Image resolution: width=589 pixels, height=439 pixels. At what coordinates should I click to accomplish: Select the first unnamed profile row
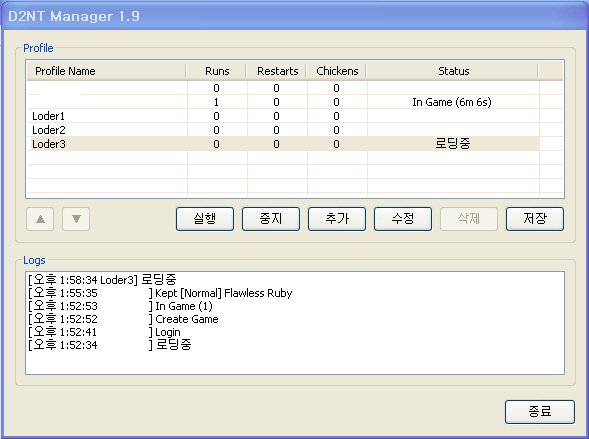click(x=283, y=88)
